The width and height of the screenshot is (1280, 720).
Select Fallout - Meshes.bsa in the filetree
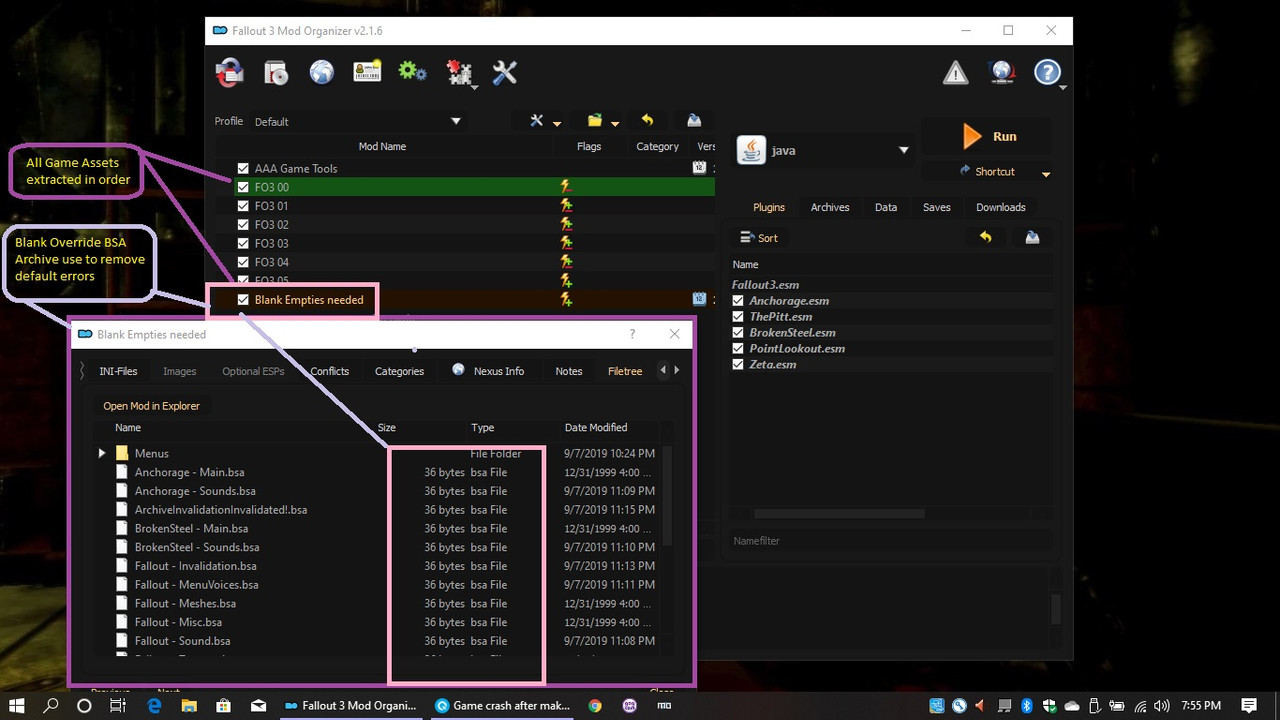(x=185, y=603)
